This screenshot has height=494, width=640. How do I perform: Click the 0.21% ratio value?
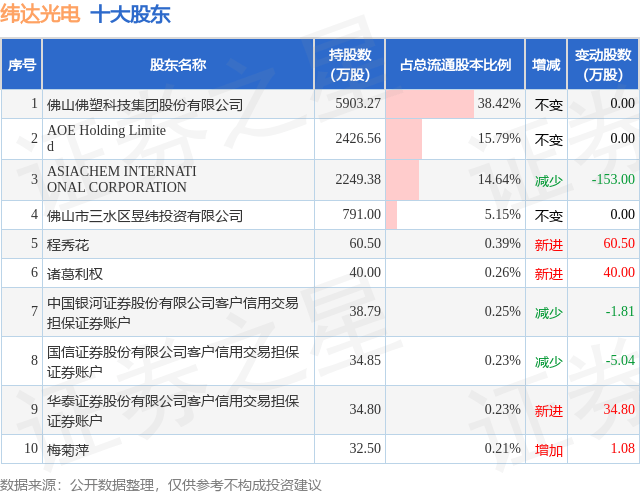tap(502, 448)
